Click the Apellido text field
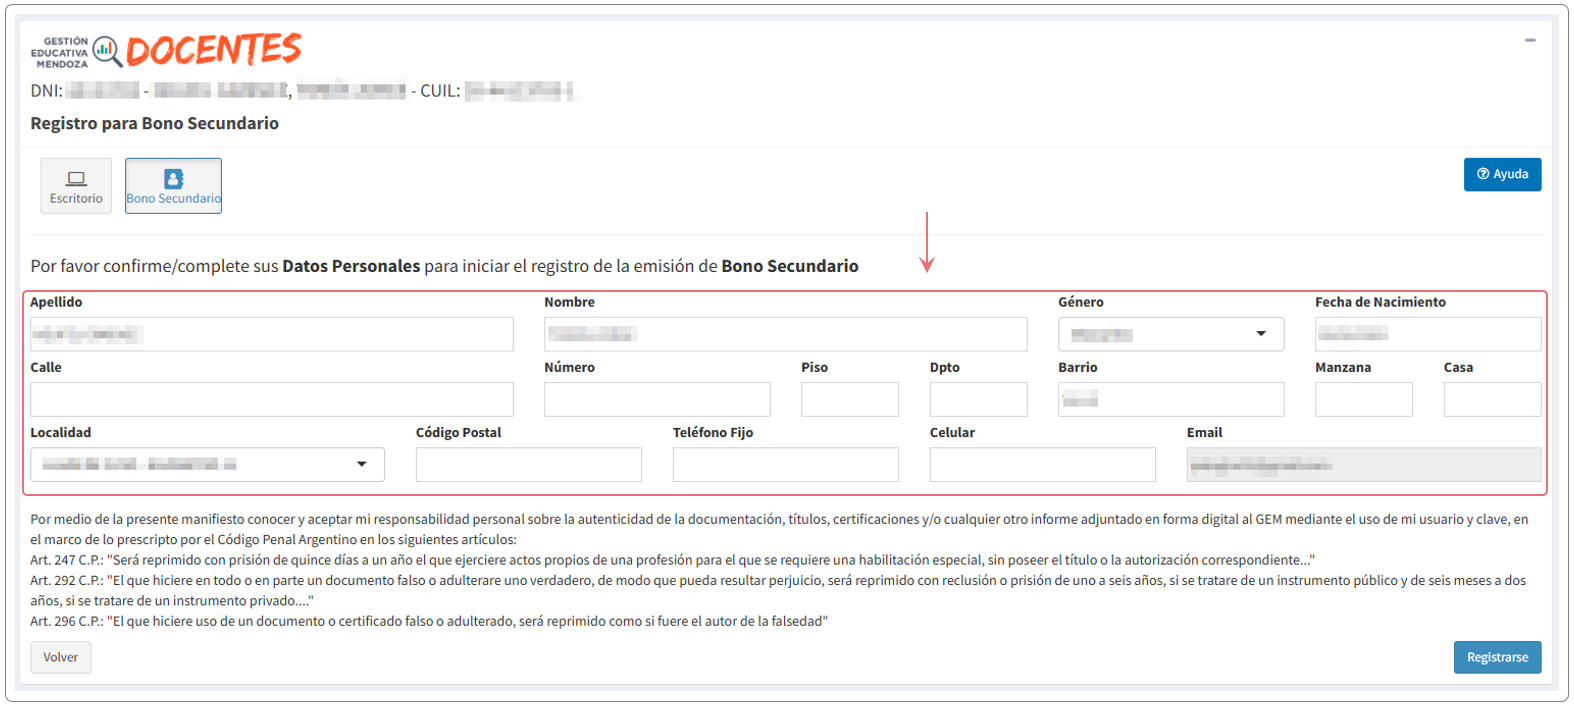The height and width of the screenshot is (706, 1574). coord(271,334)
